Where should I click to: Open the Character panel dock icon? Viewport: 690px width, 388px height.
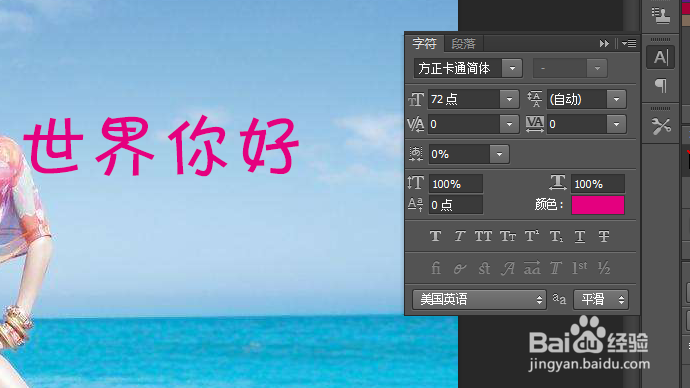[x=661, y=57]
